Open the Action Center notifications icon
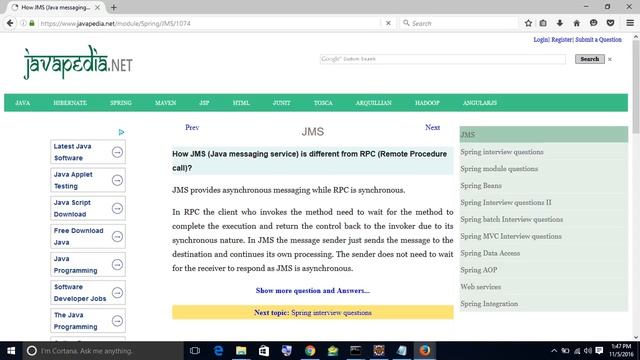The height and width of the screenshot is (360, 640). pos(599,351)
